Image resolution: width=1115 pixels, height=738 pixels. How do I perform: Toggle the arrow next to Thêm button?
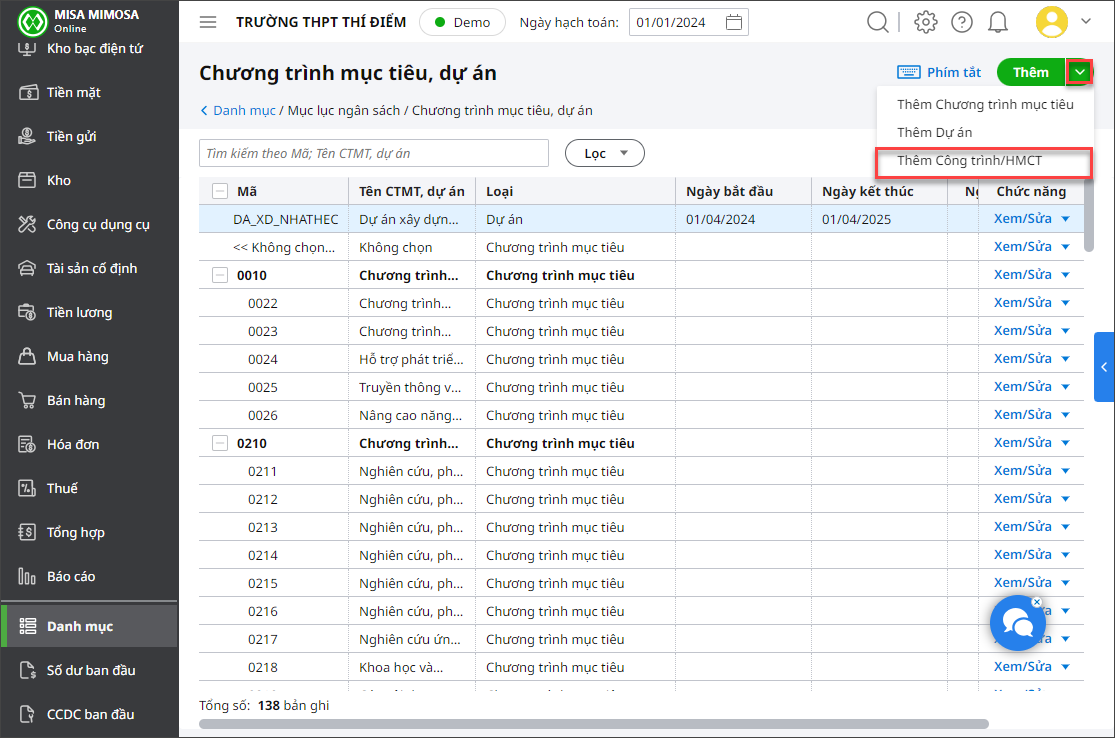pyautogui.click(x=1079, y=72)
